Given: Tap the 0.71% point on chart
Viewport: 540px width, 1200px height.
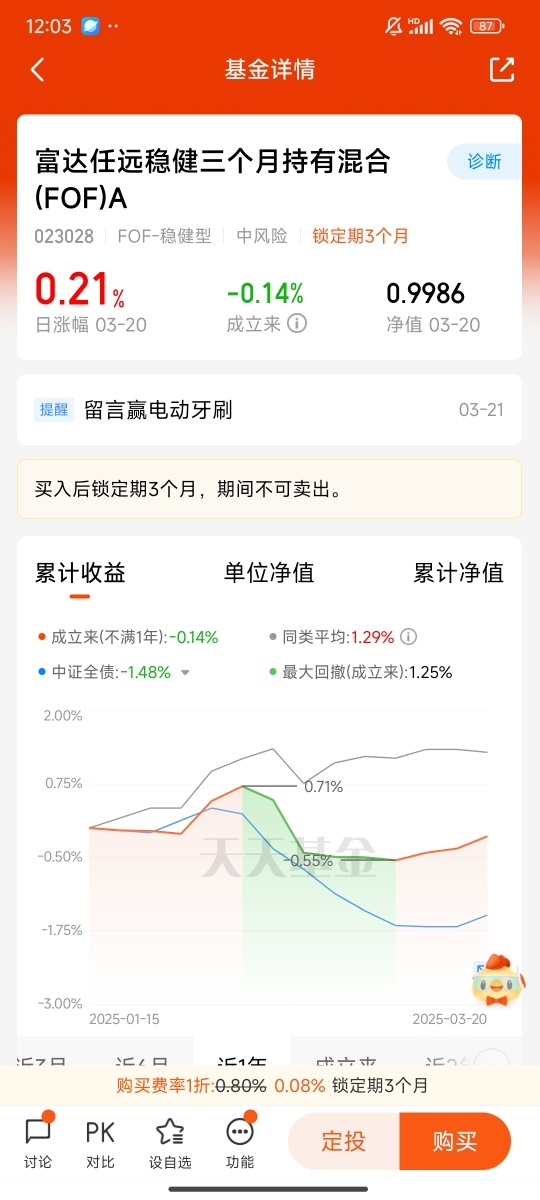Looking at the screenshot, I should tap(323, 787).
